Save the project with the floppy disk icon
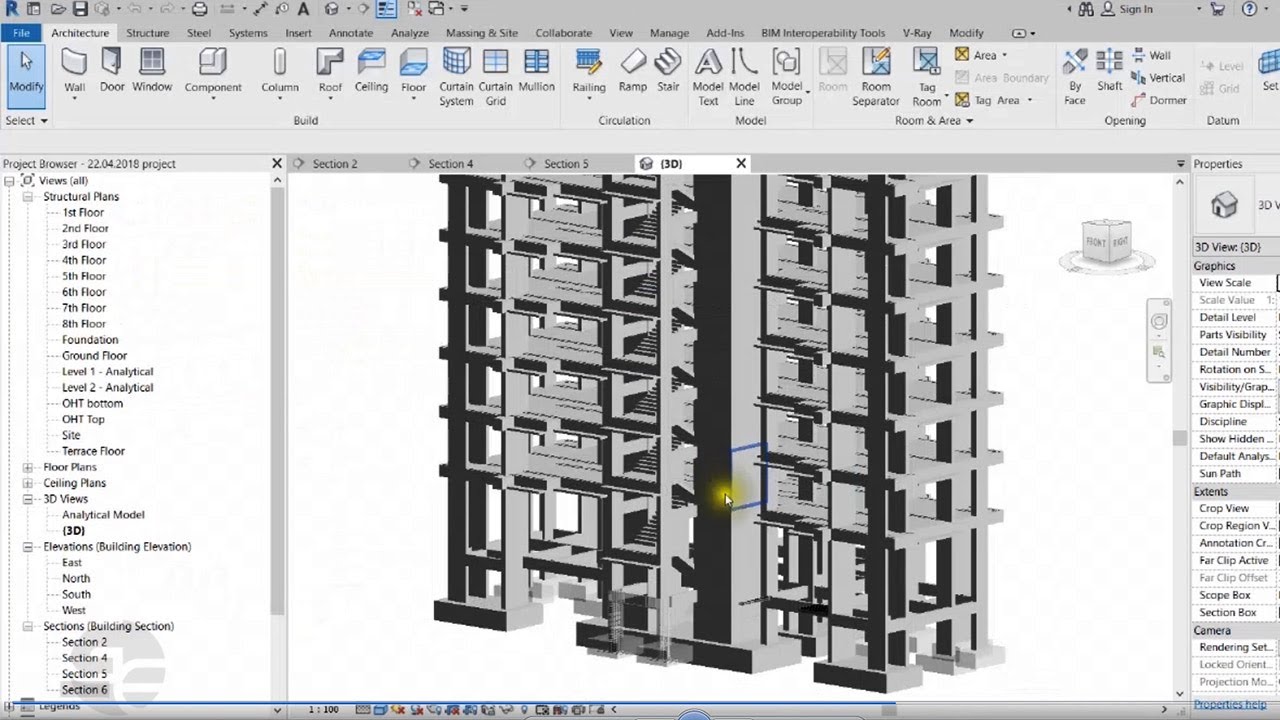 [80, 9]
